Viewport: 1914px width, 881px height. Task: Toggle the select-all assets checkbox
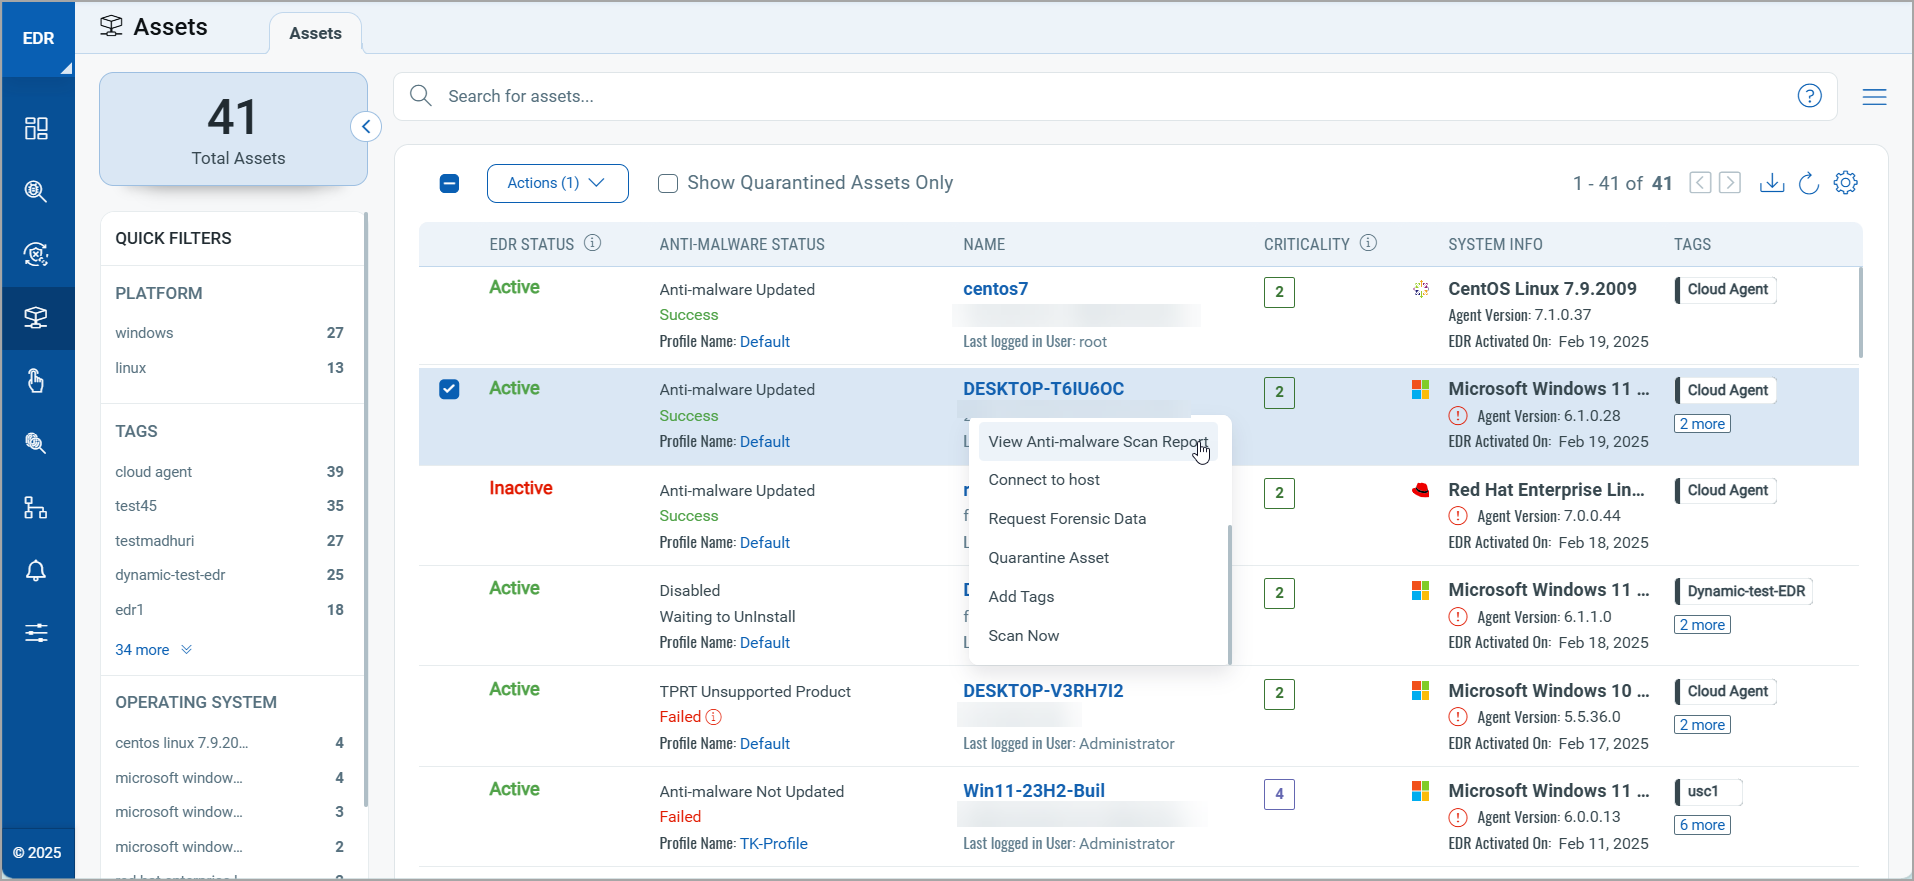point(450,183)
